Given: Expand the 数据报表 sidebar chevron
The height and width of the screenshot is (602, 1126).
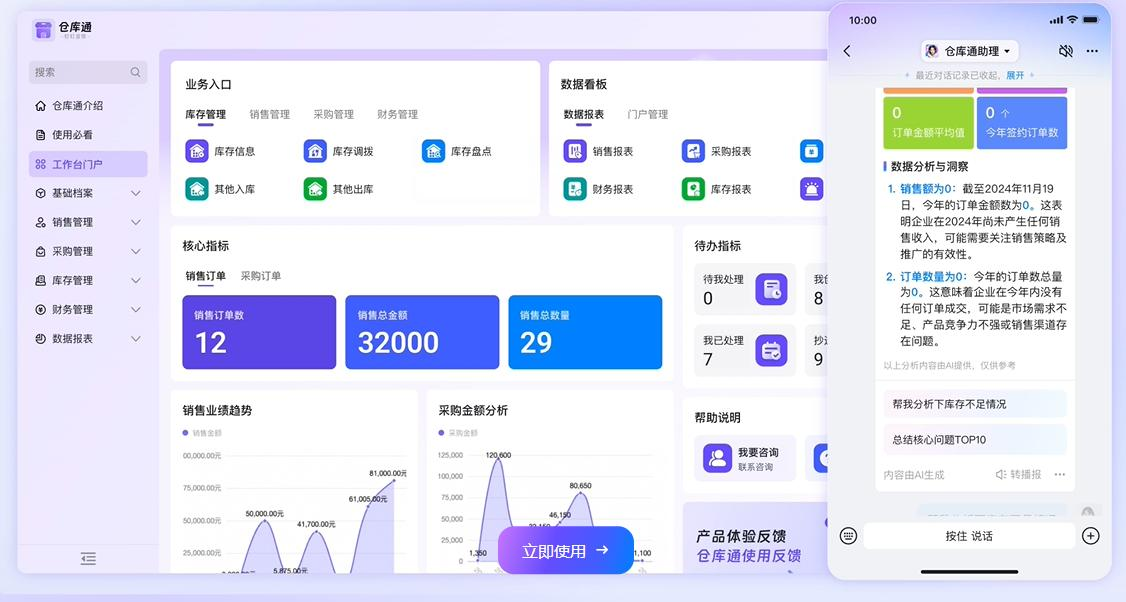Looking at the screenshot, I should (136, 338).
